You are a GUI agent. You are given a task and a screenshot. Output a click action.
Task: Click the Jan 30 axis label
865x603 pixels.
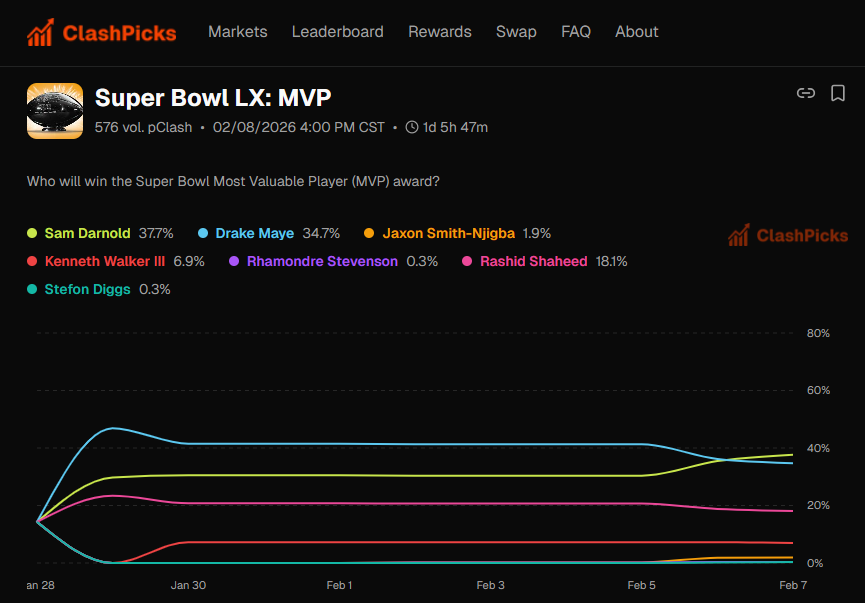click(x=188, y=585)
